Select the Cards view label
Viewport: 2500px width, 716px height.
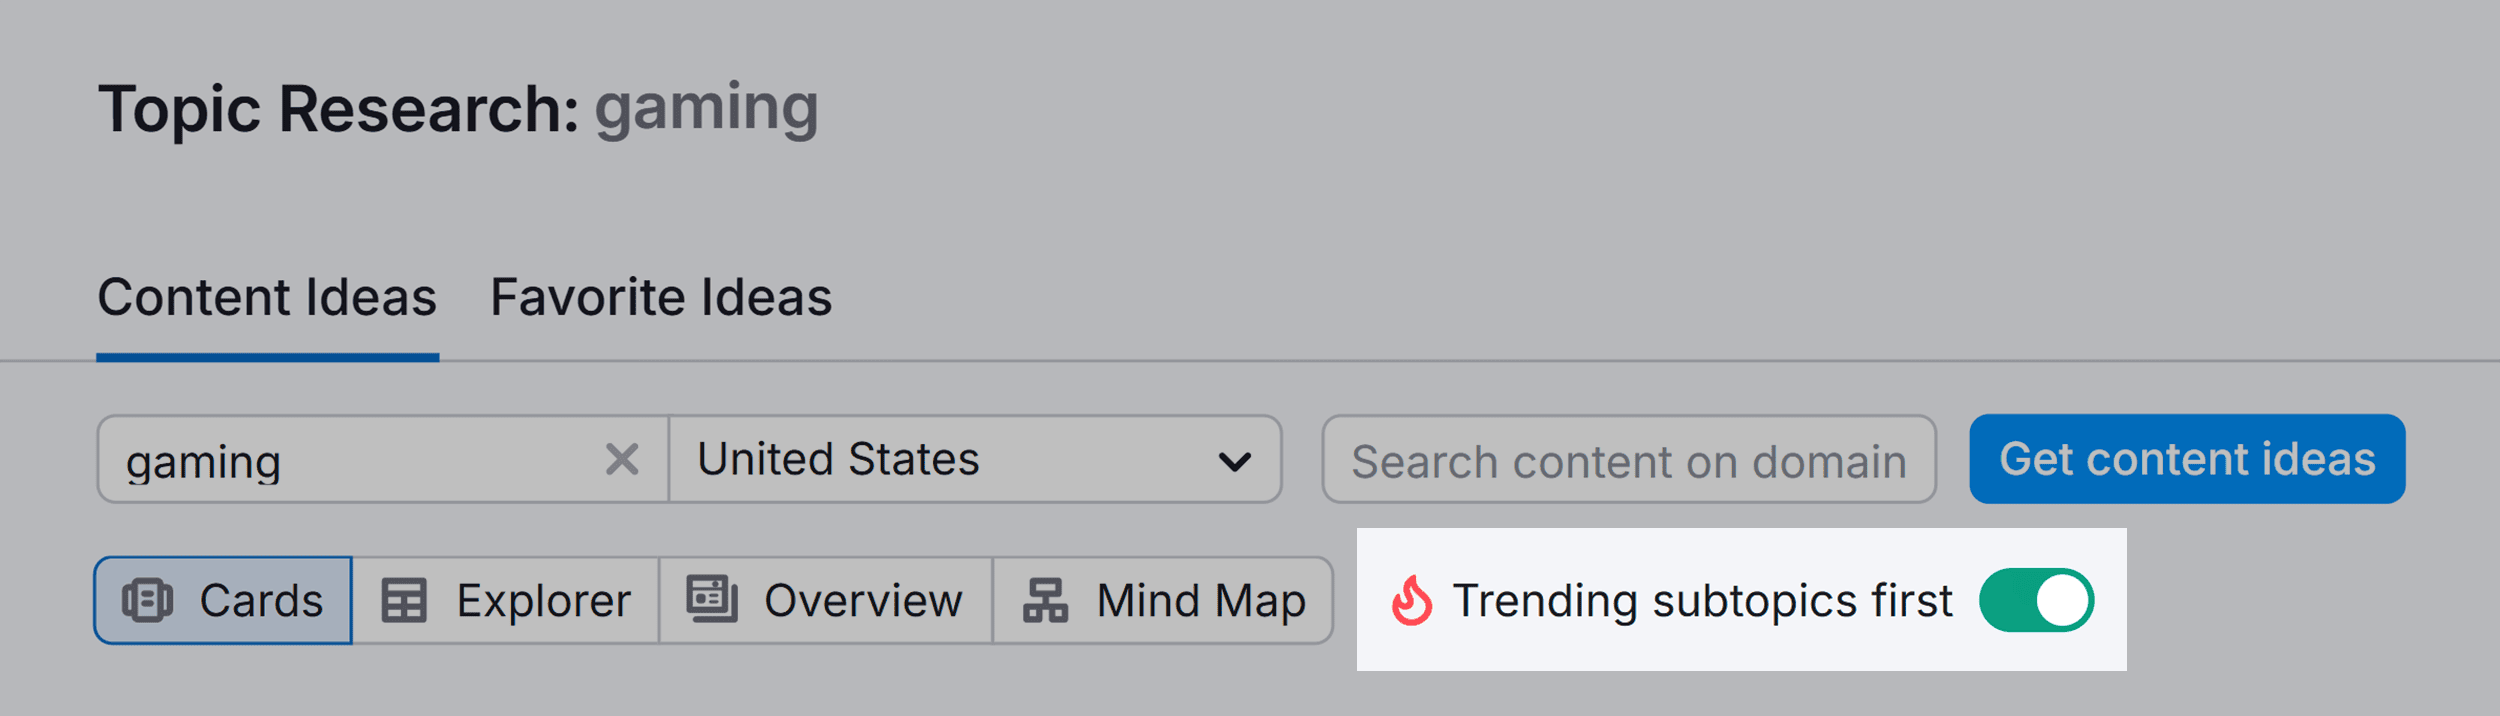click(261, 601)
